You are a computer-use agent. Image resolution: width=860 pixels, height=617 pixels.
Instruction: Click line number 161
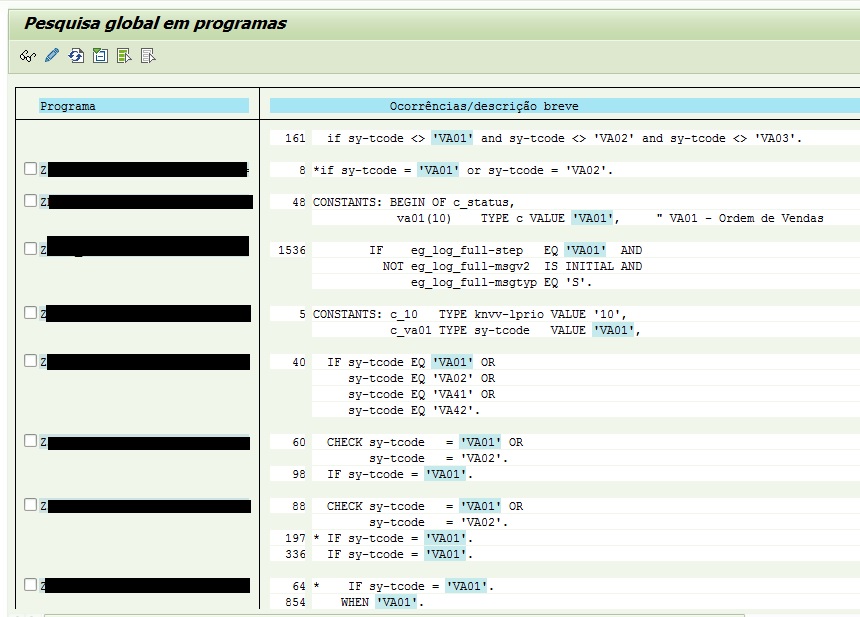[295, 138]
